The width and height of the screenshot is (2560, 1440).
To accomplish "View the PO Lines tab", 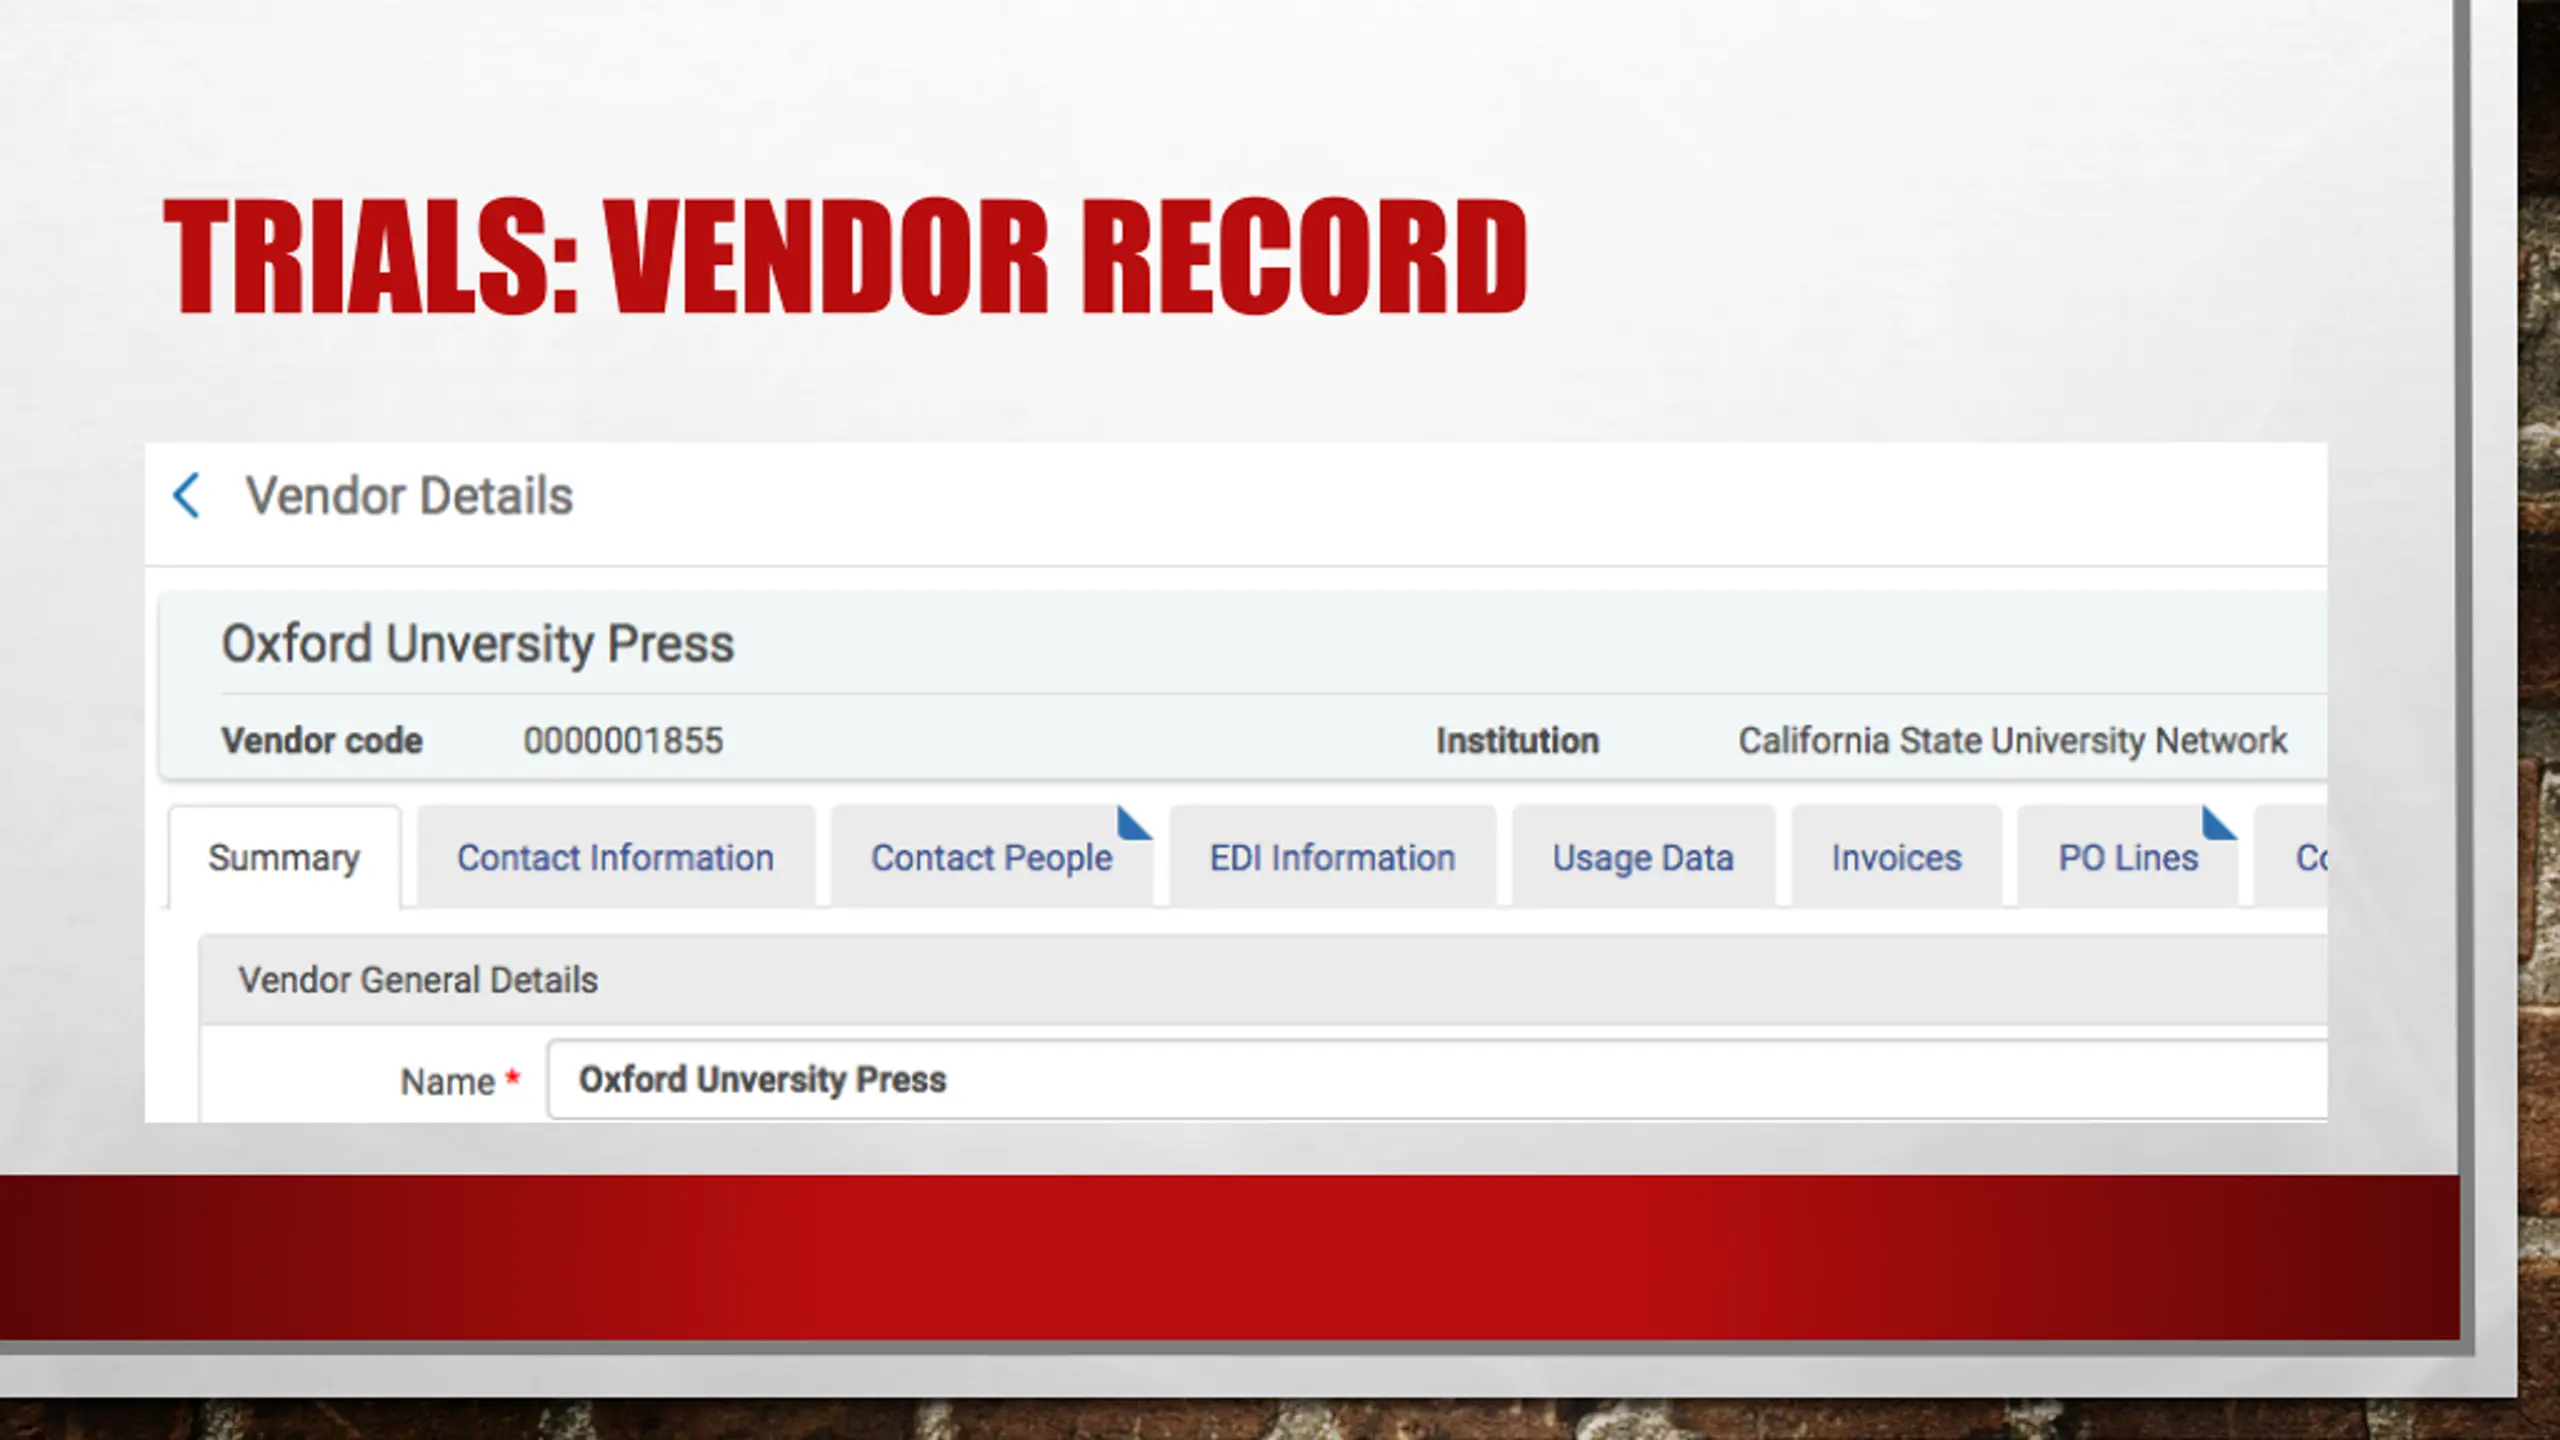I will (2128, 858).
